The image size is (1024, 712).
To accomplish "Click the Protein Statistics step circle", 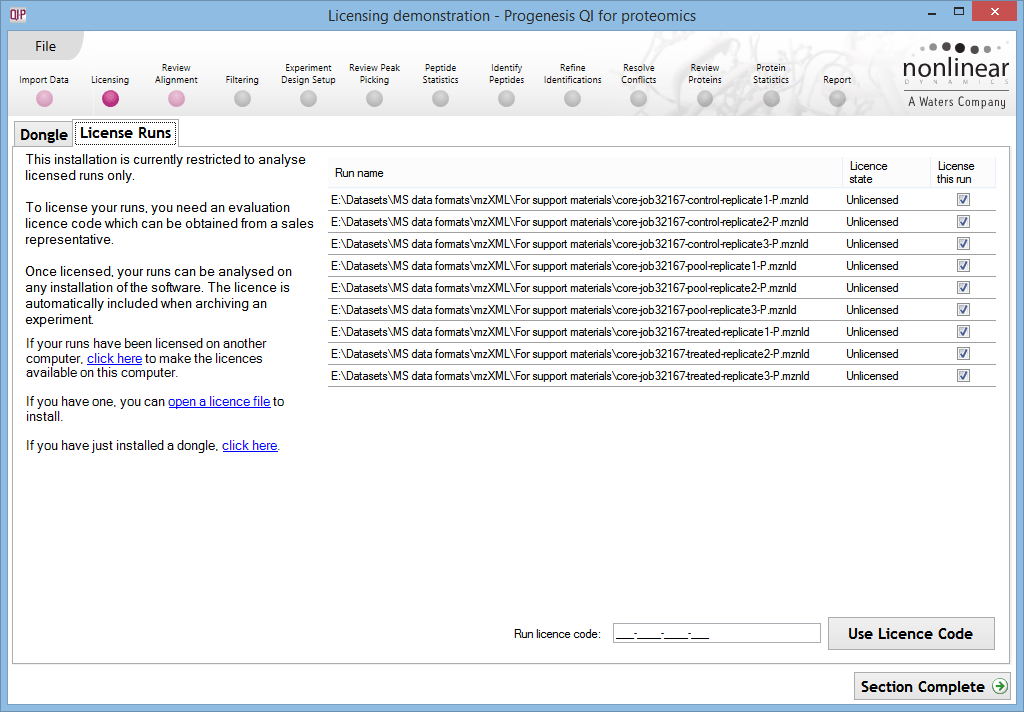I will [771, 99].
